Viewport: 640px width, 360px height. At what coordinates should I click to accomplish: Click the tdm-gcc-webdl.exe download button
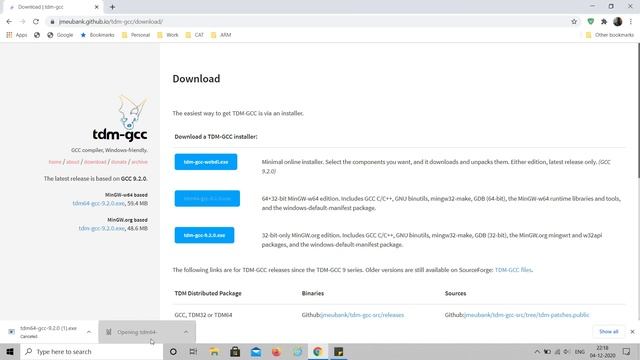(206, 162)
